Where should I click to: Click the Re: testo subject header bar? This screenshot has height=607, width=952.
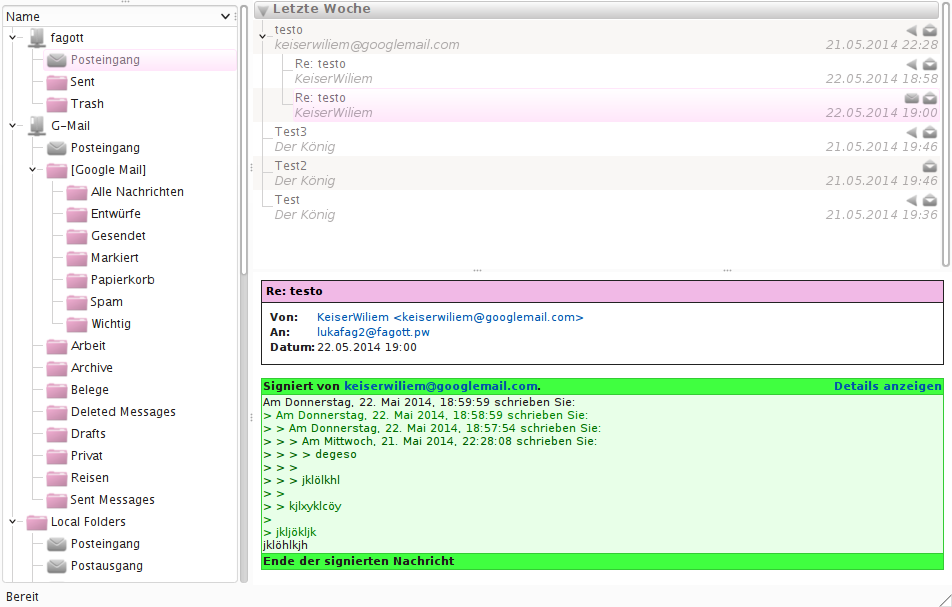click(602, 291)
